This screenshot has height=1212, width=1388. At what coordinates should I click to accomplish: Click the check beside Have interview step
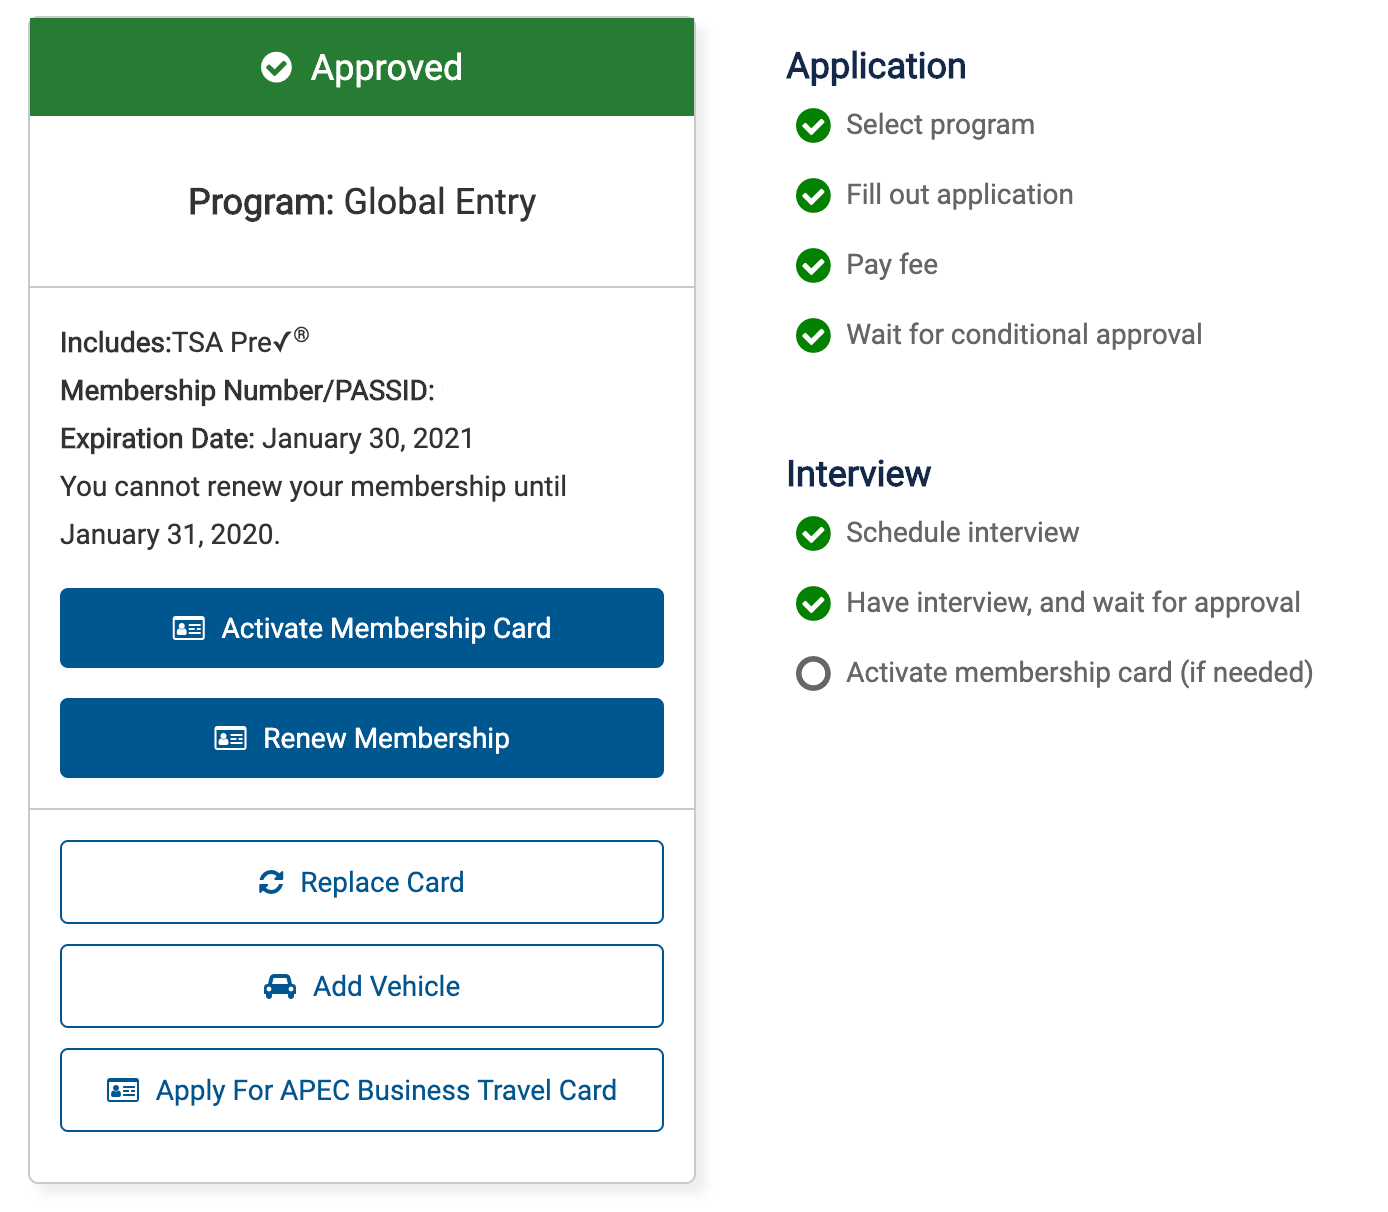click(x=813, y=603)
